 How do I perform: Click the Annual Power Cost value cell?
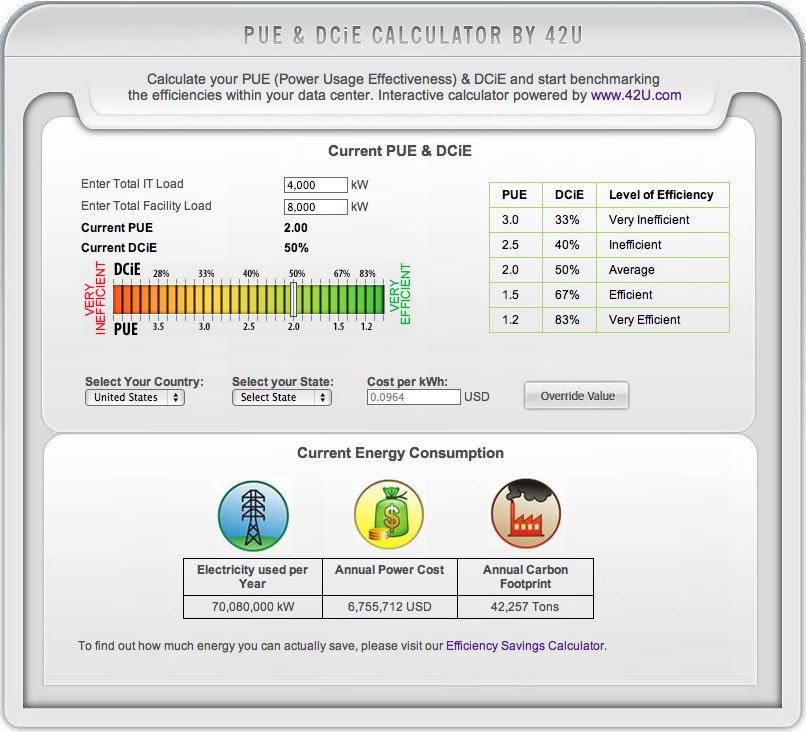pos(389,607)
